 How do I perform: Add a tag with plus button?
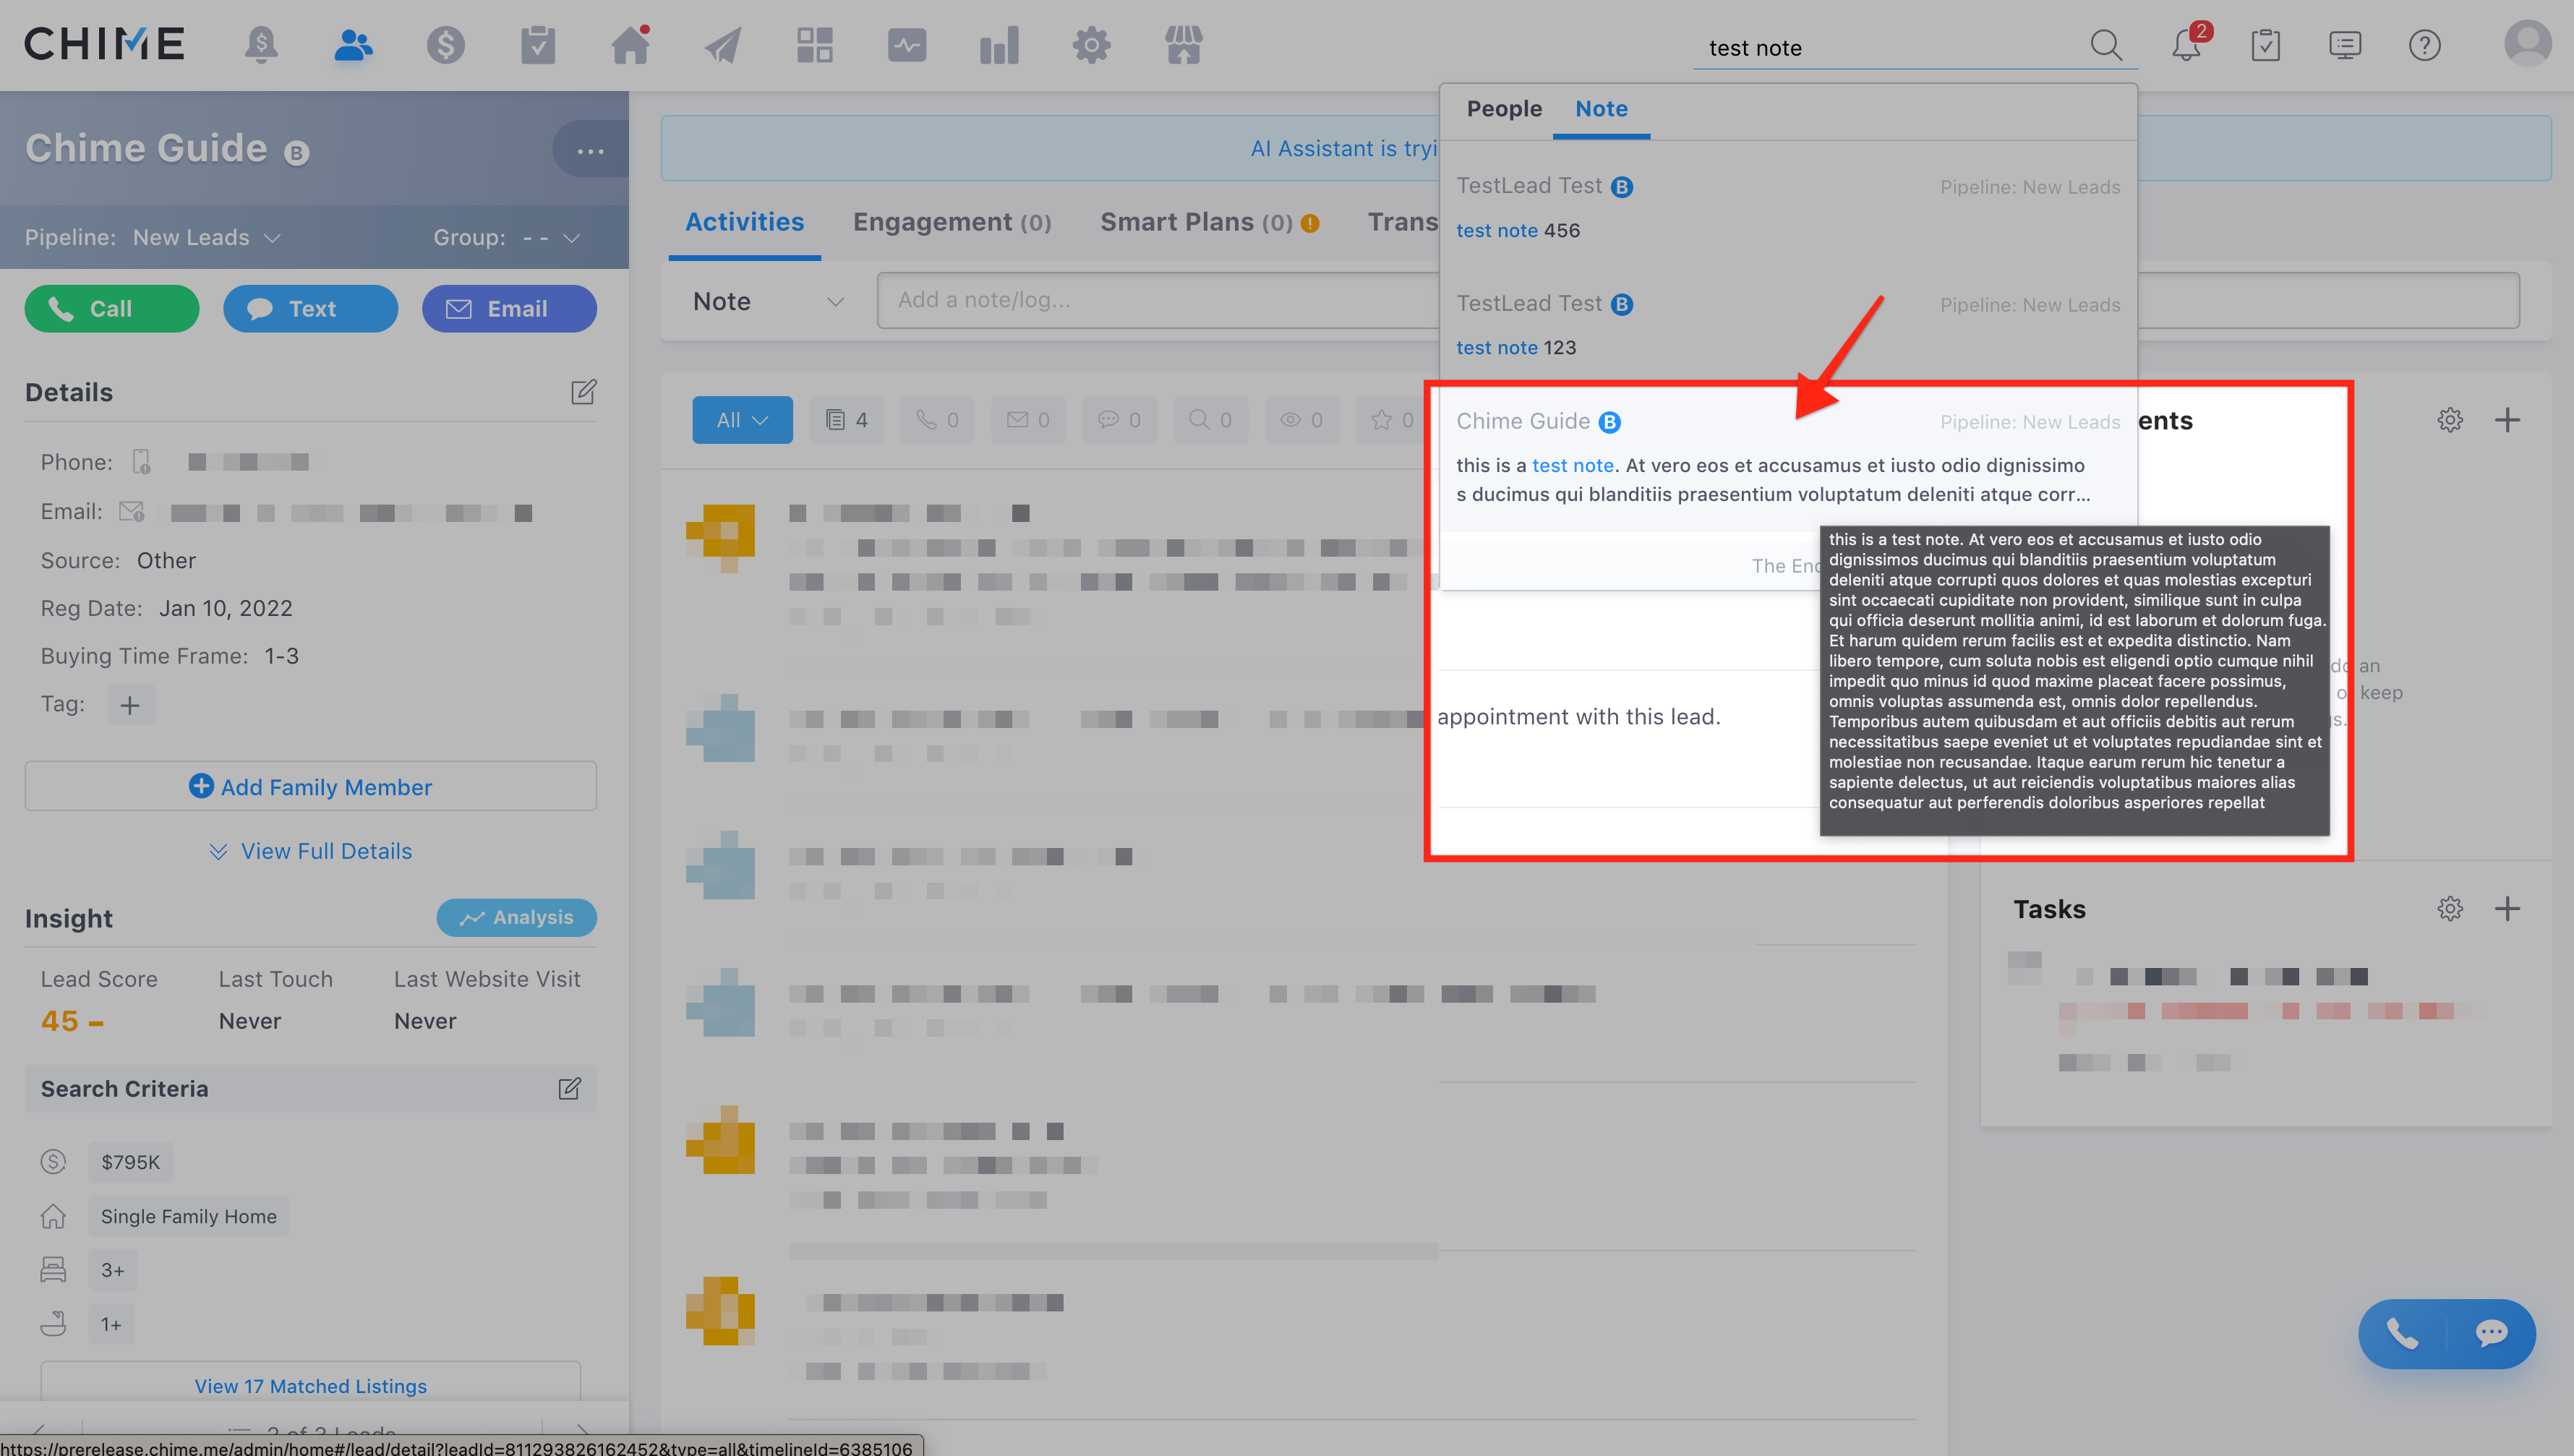tap(130, 705)
